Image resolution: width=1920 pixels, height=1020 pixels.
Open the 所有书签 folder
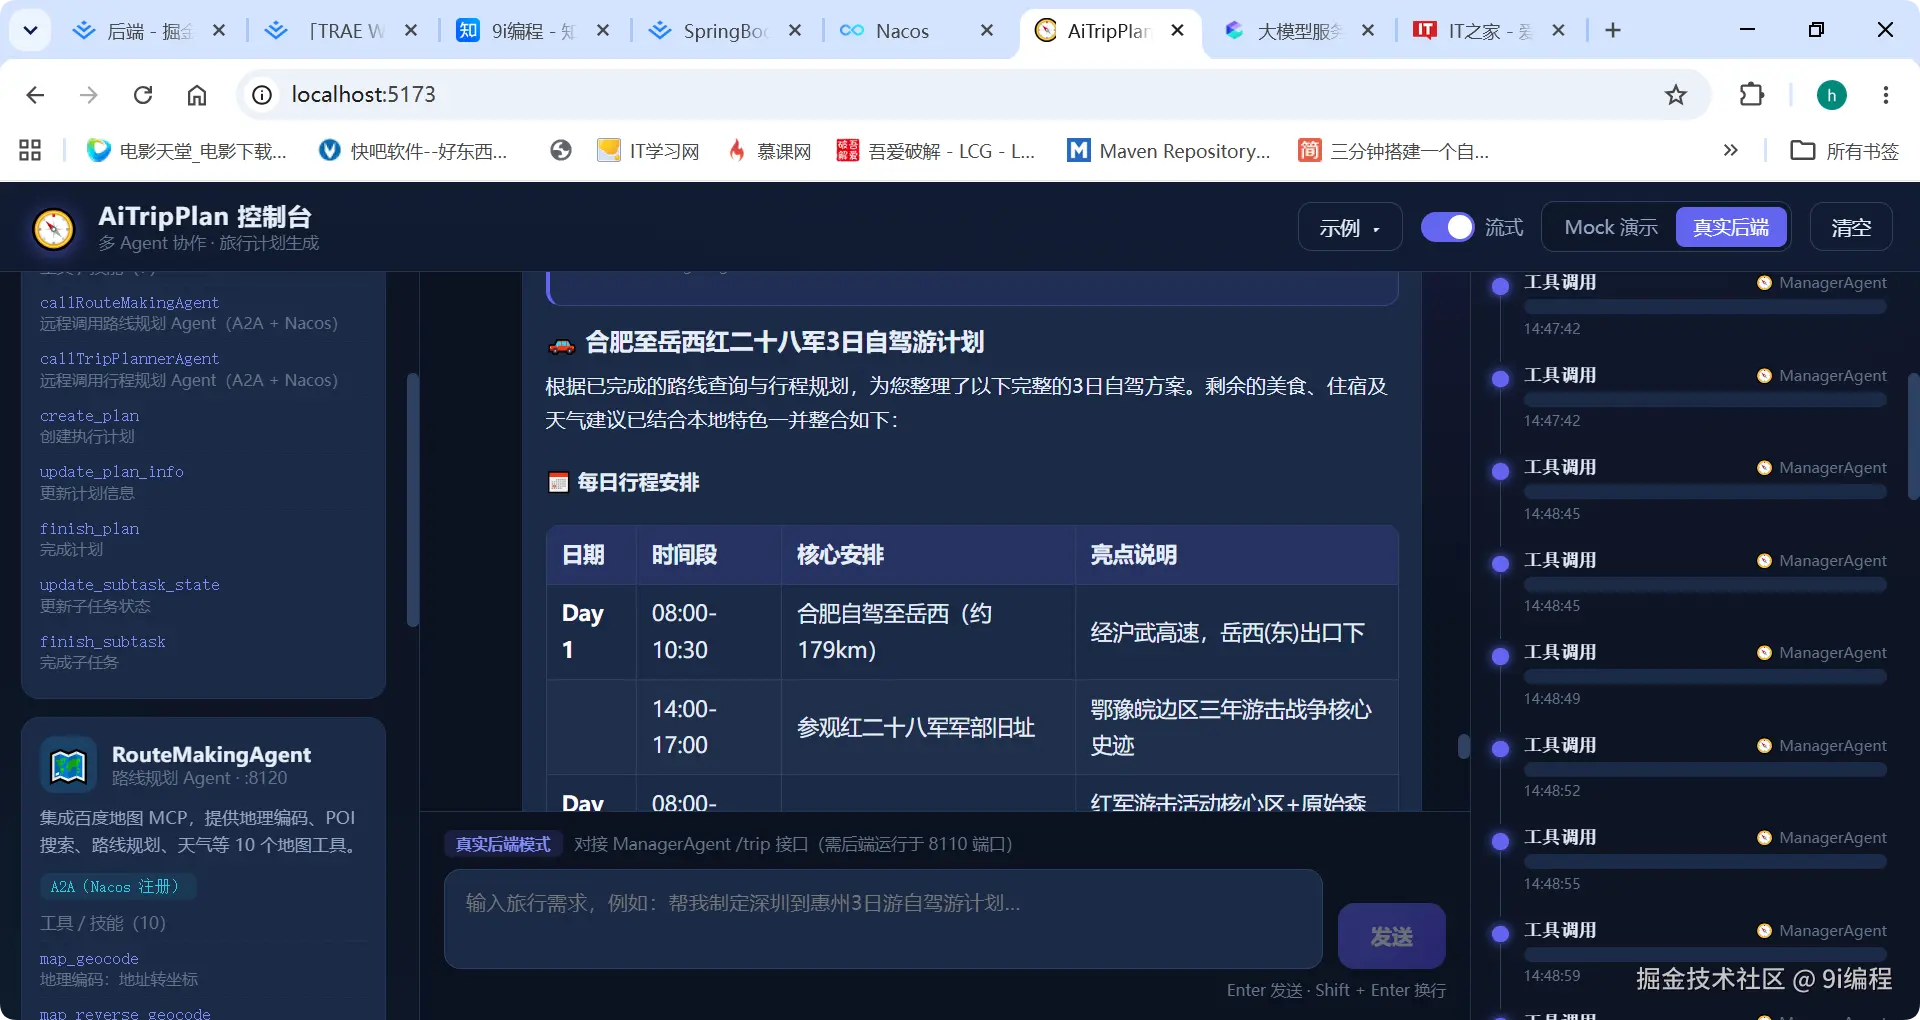1844,151
